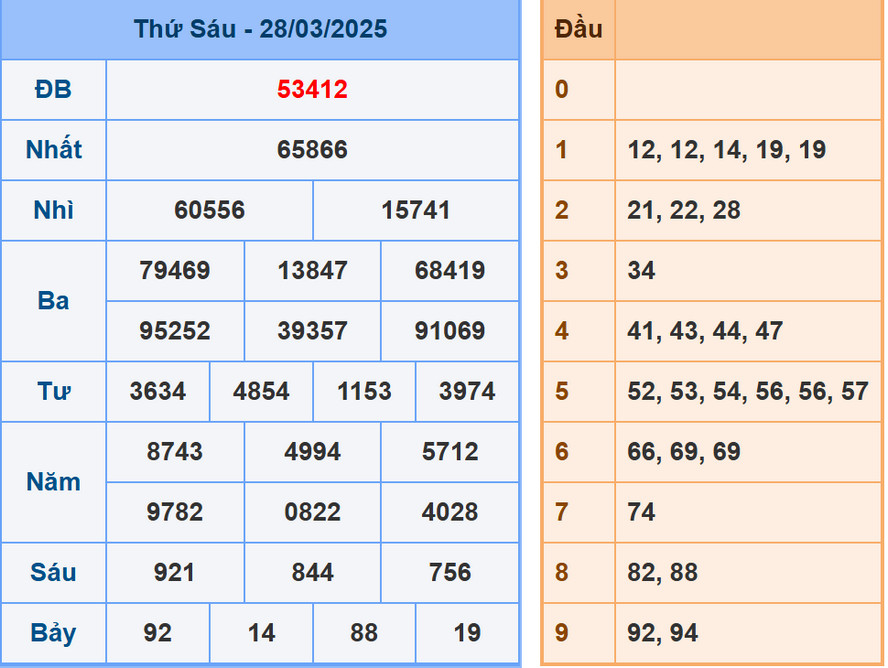This screenshot has height=668, width=888.
Task: Select sixth prize number 844
Action: point(312,573)
